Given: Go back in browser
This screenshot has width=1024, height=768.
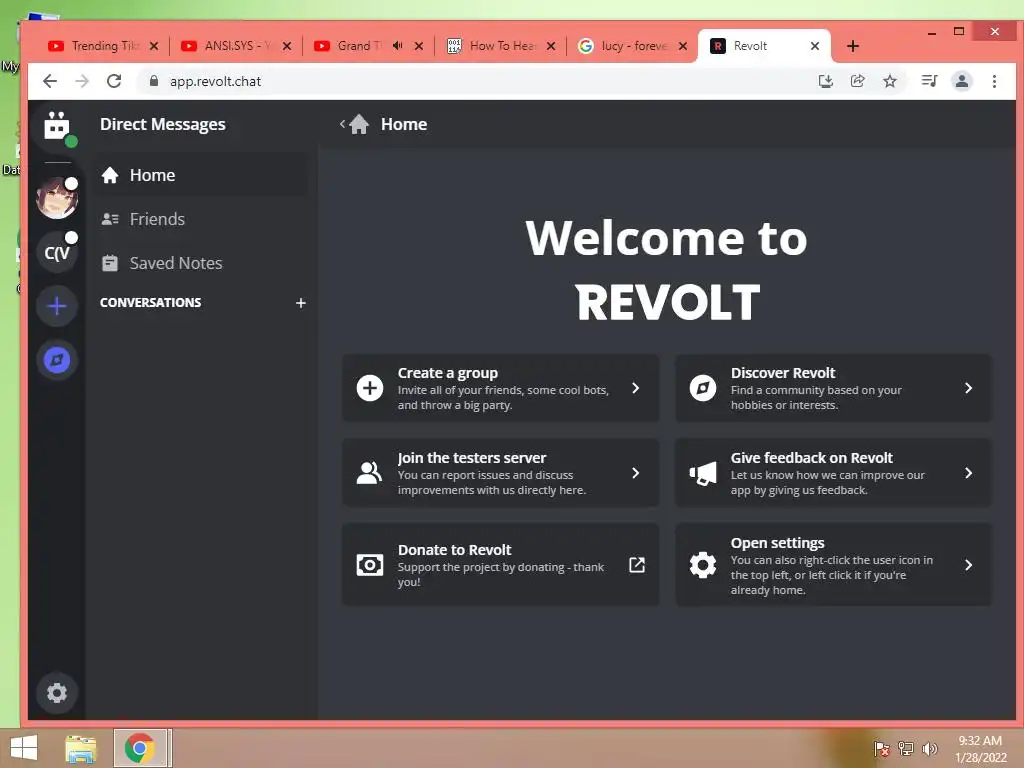Looking at the screenshot, I should (50, 81).
